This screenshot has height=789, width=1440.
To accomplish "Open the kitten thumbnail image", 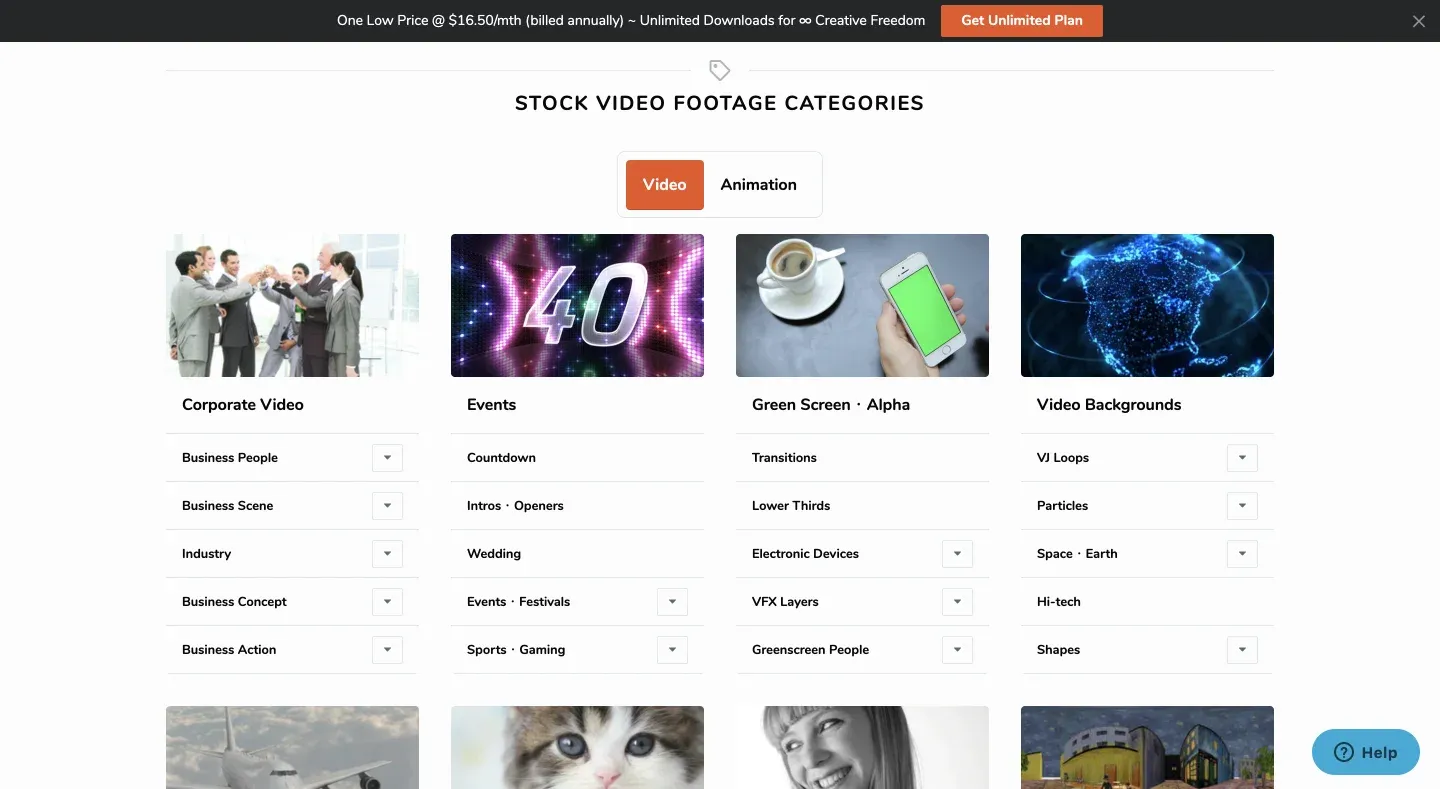I will tap(577, 747).
